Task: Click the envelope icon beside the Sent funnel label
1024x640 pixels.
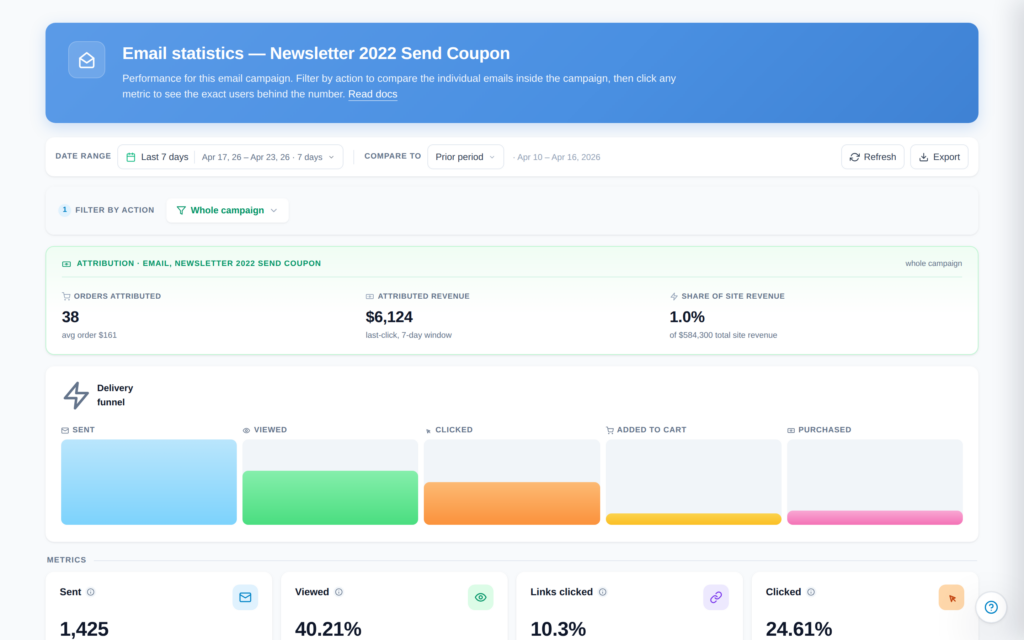Action: (x=65, y=430)
